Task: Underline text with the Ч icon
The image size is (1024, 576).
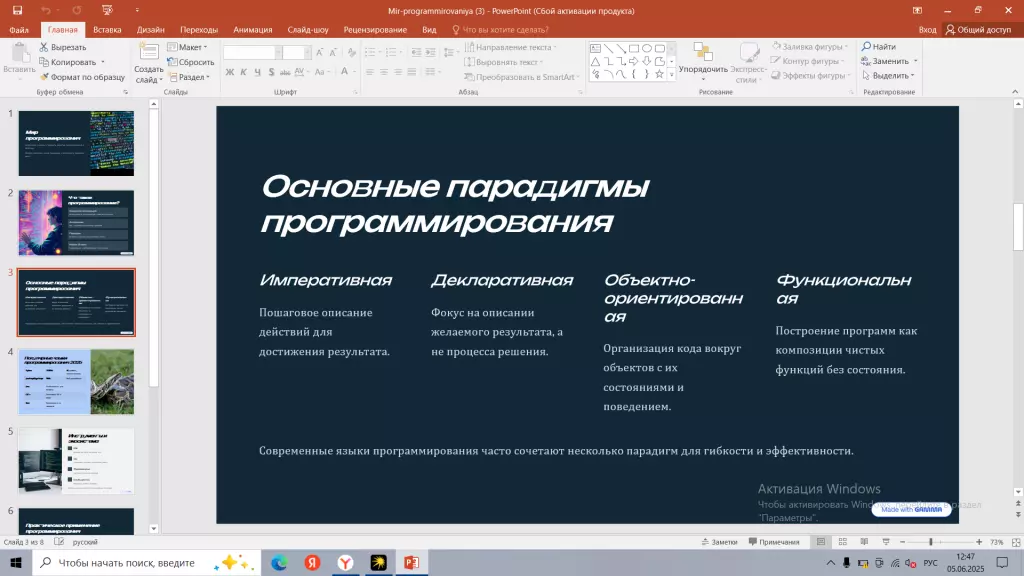Action: 258,72
